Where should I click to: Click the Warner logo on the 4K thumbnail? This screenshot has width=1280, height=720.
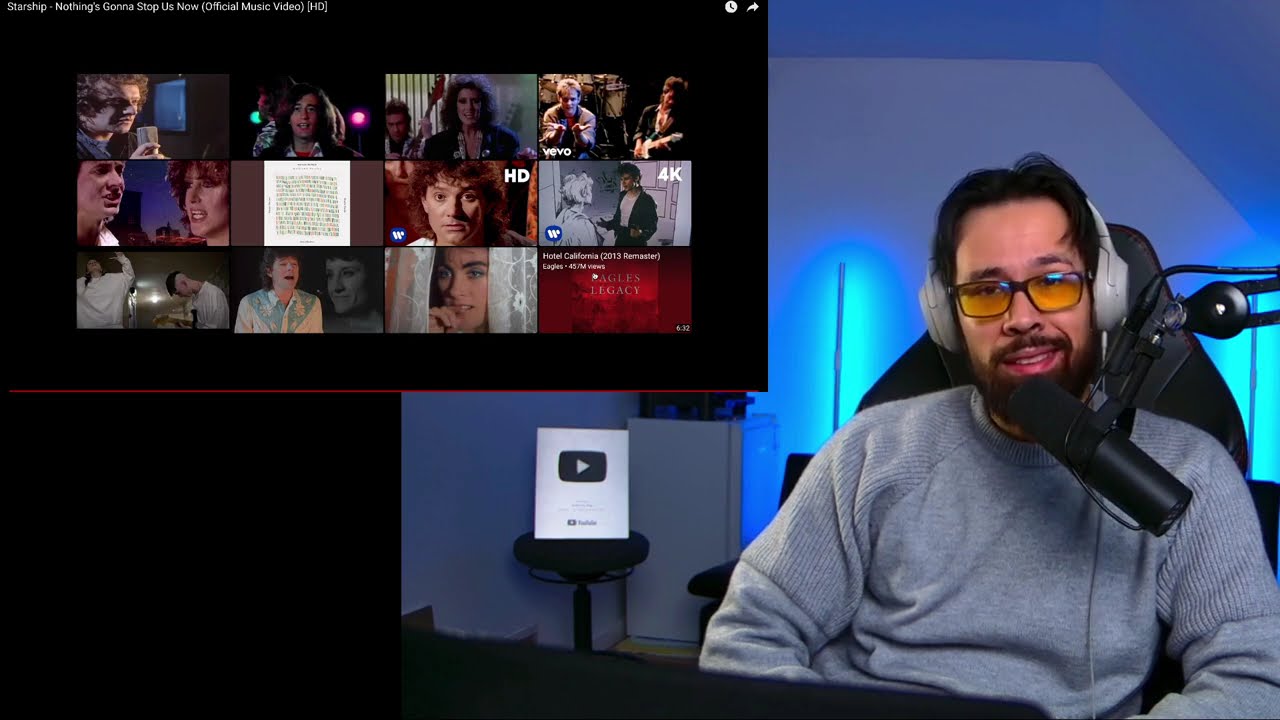(553, 234)
